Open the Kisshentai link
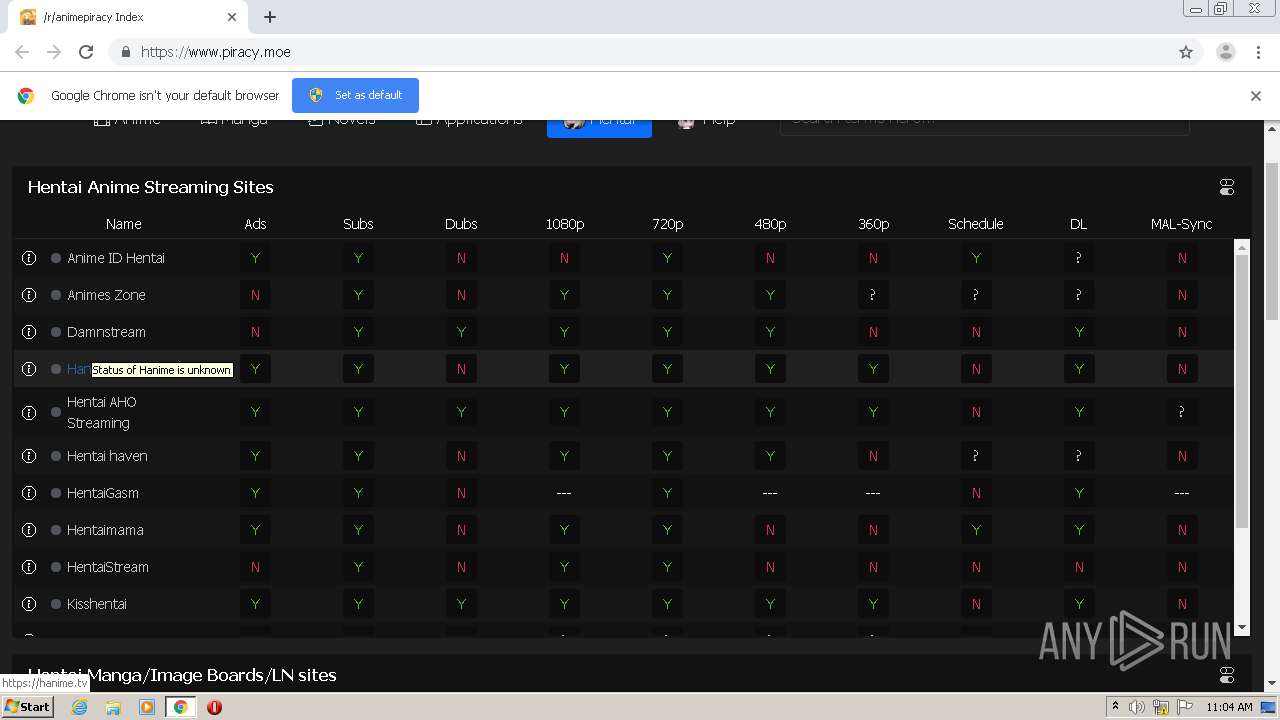The image size is (1280, 720). coord(97,604)
